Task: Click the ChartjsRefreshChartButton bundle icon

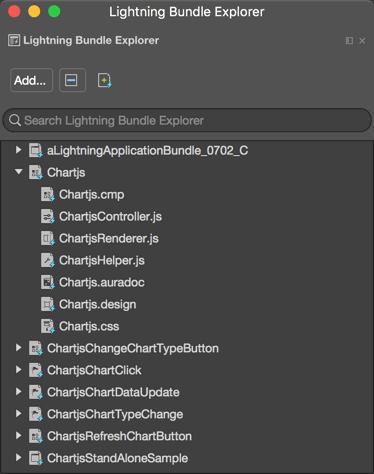Action: [35, 436]
